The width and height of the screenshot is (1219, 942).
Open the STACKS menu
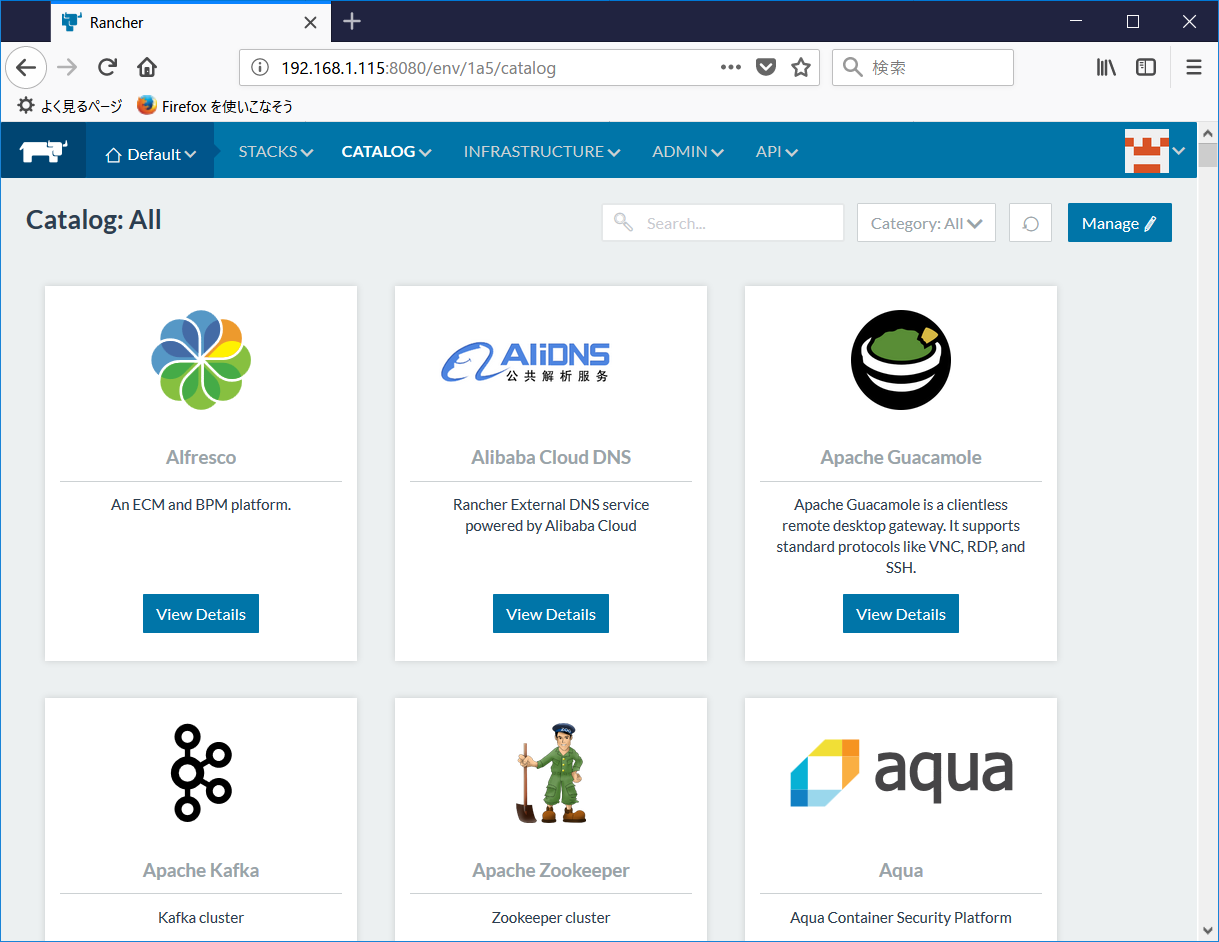coord(276,152)
